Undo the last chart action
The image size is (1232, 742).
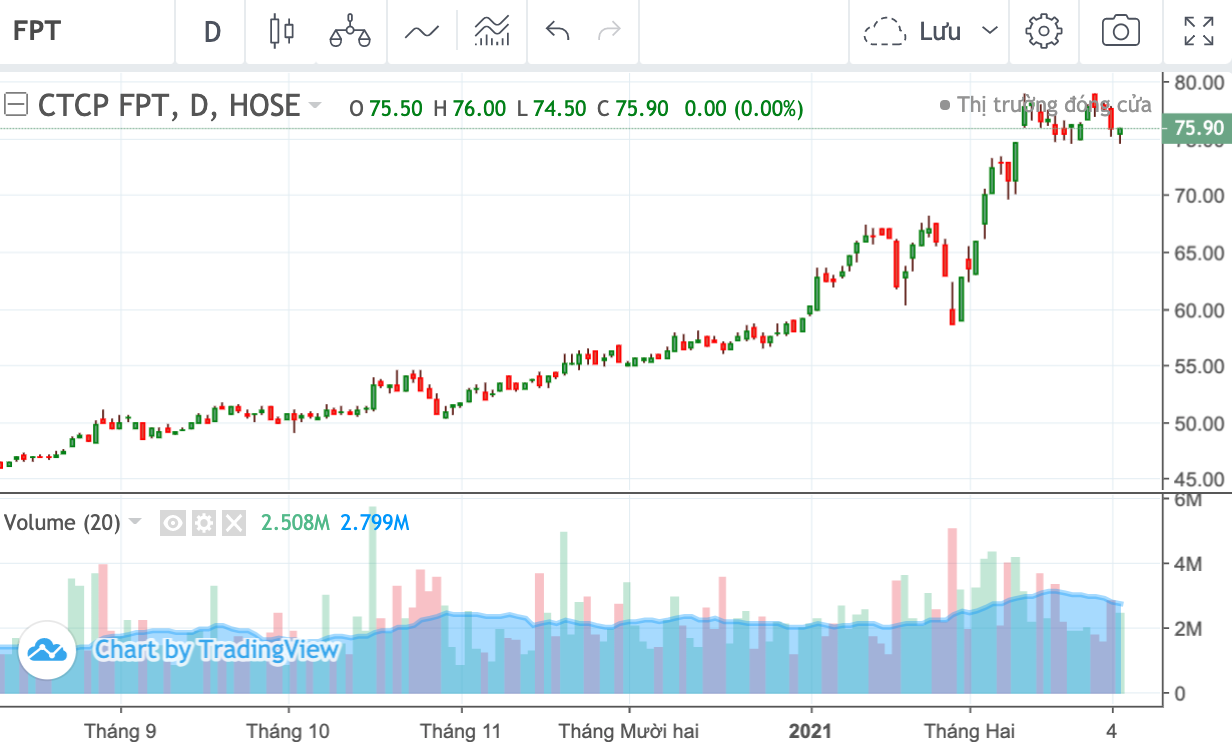557,31
